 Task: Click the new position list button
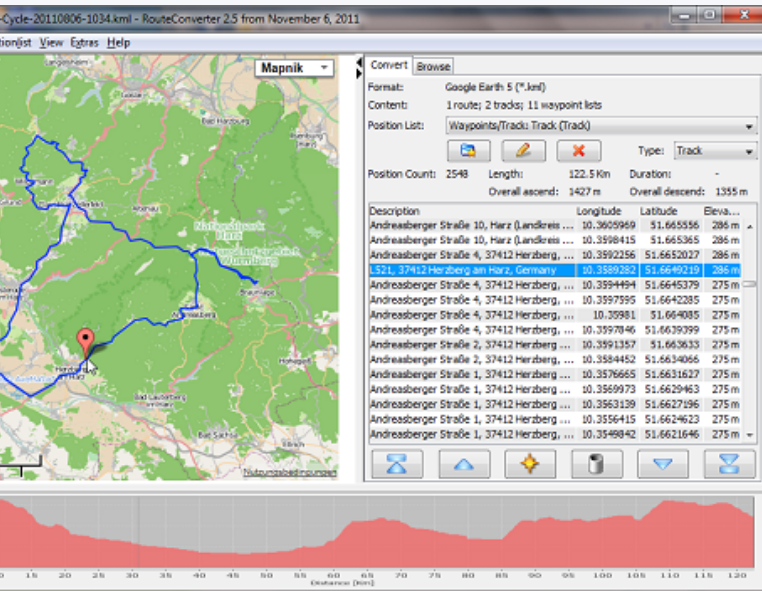point(468,151)
